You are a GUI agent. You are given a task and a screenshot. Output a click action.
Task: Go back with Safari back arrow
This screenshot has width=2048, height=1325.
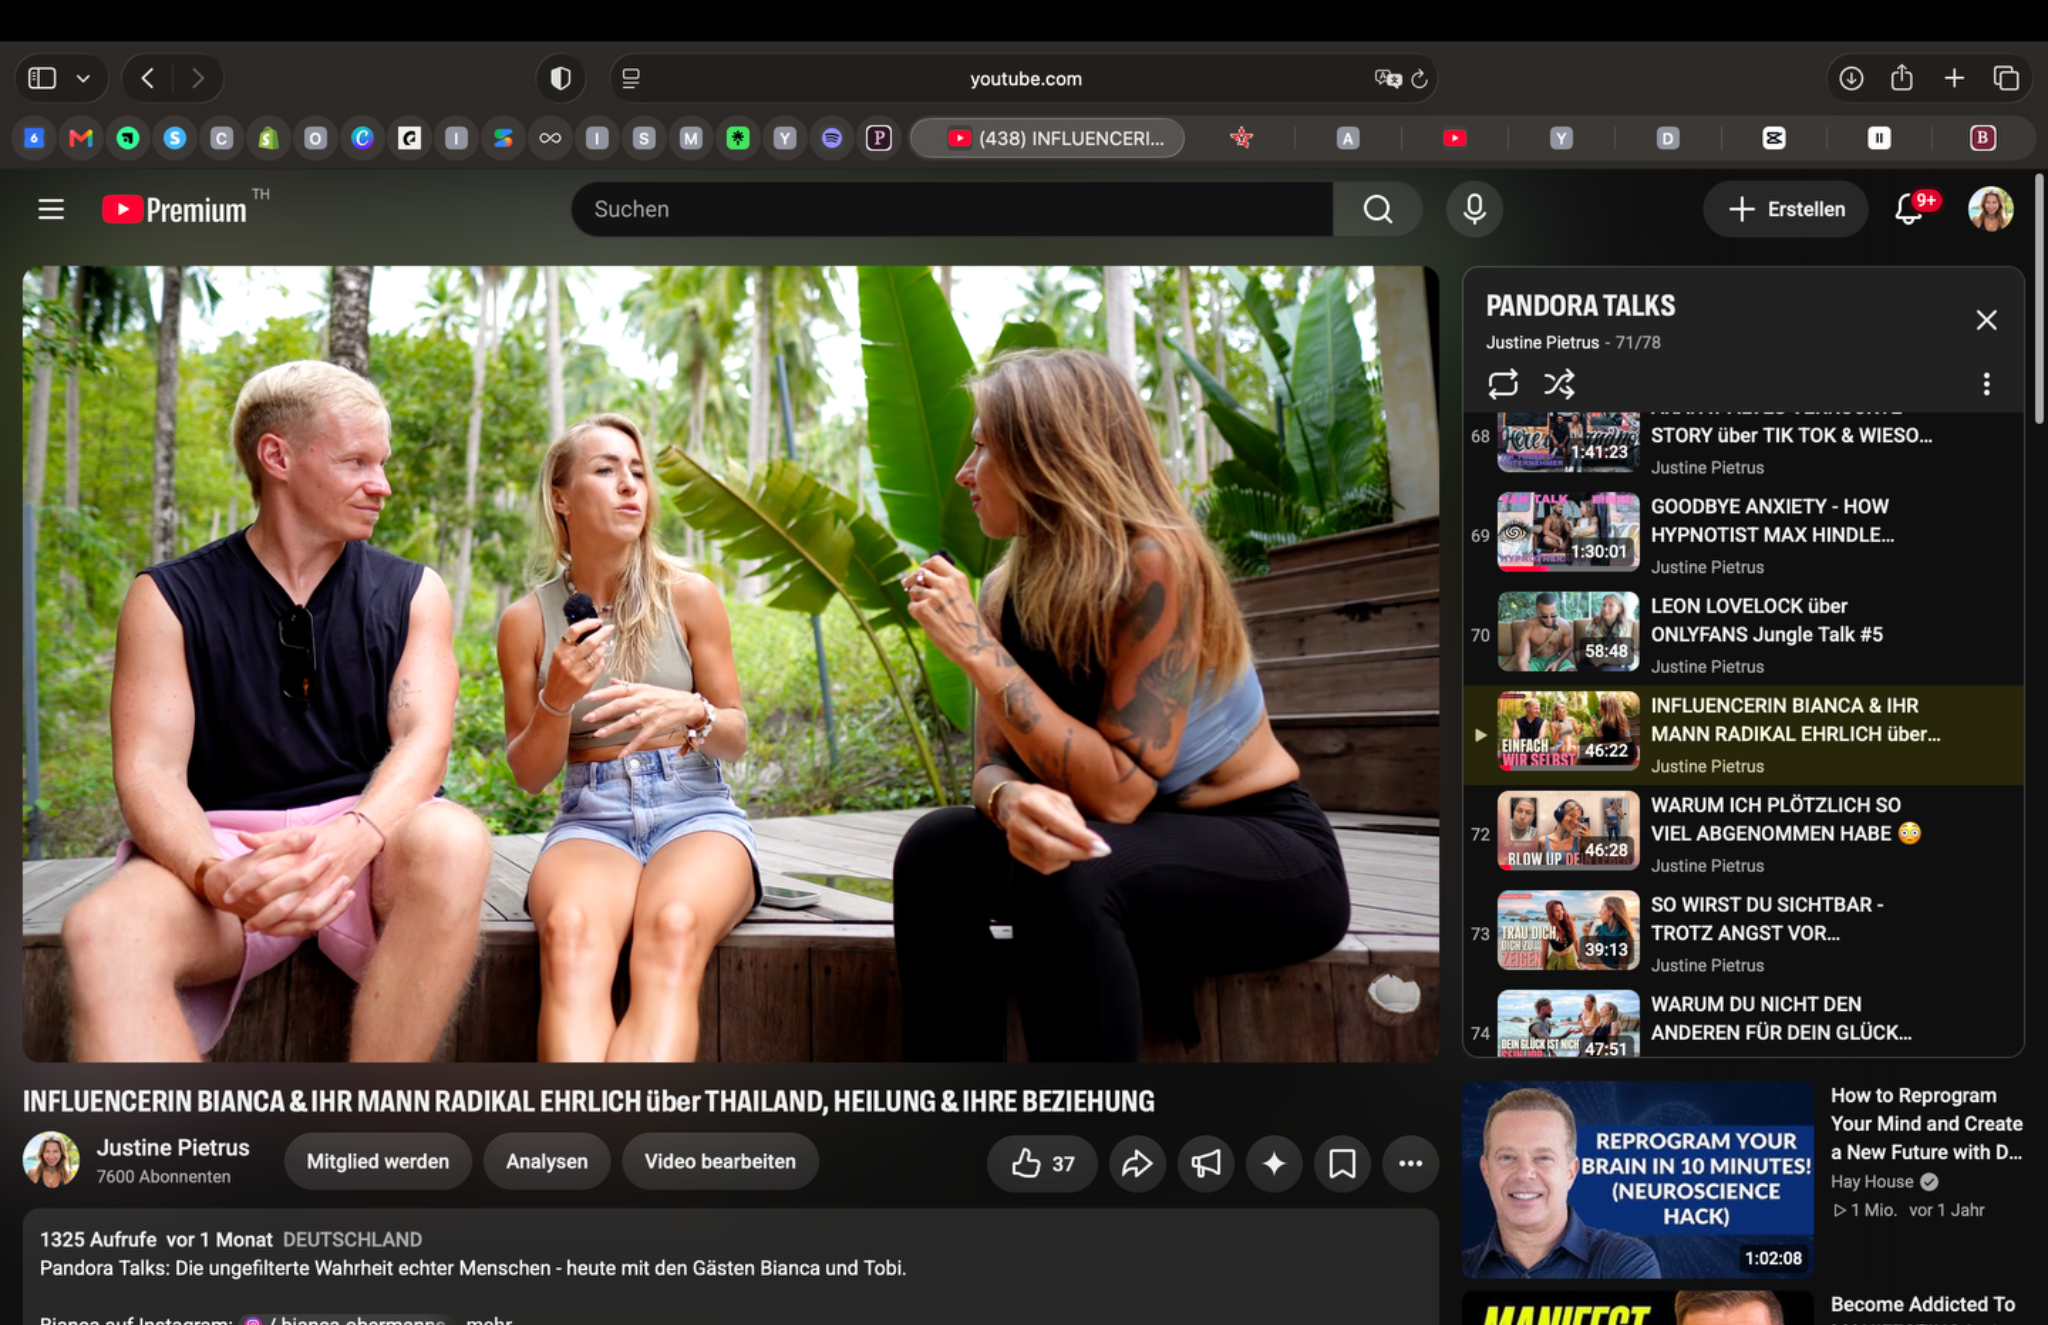click(x=148, y=78)
